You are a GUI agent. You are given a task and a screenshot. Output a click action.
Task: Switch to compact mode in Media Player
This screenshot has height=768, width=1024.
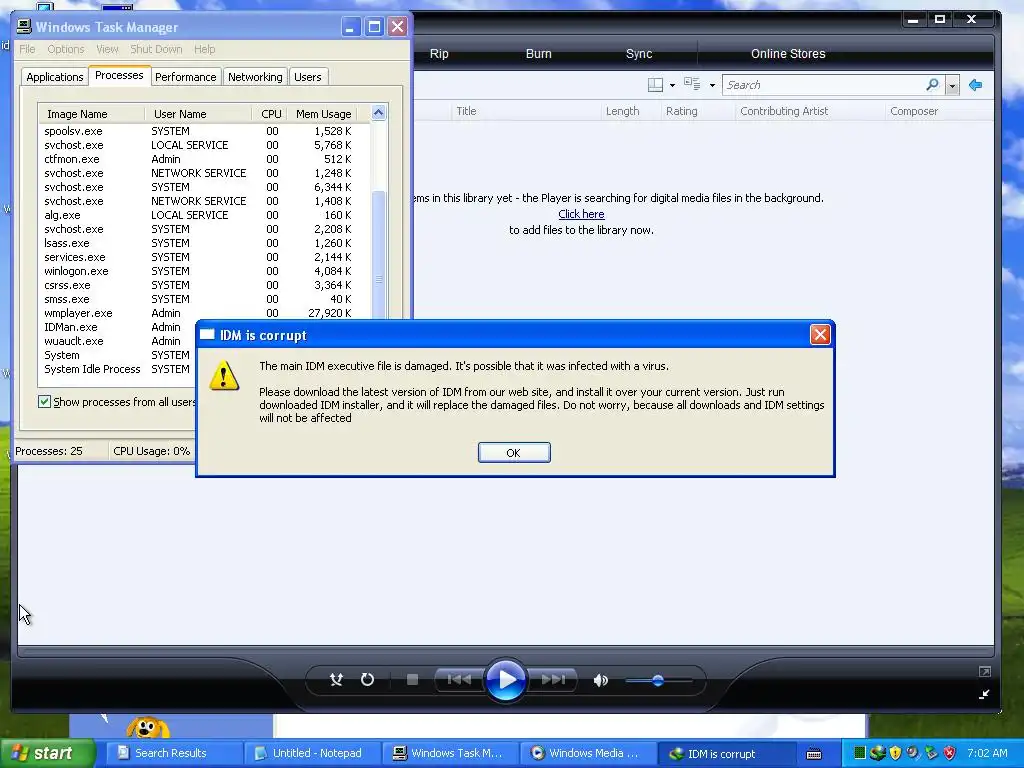click(984, 694)
